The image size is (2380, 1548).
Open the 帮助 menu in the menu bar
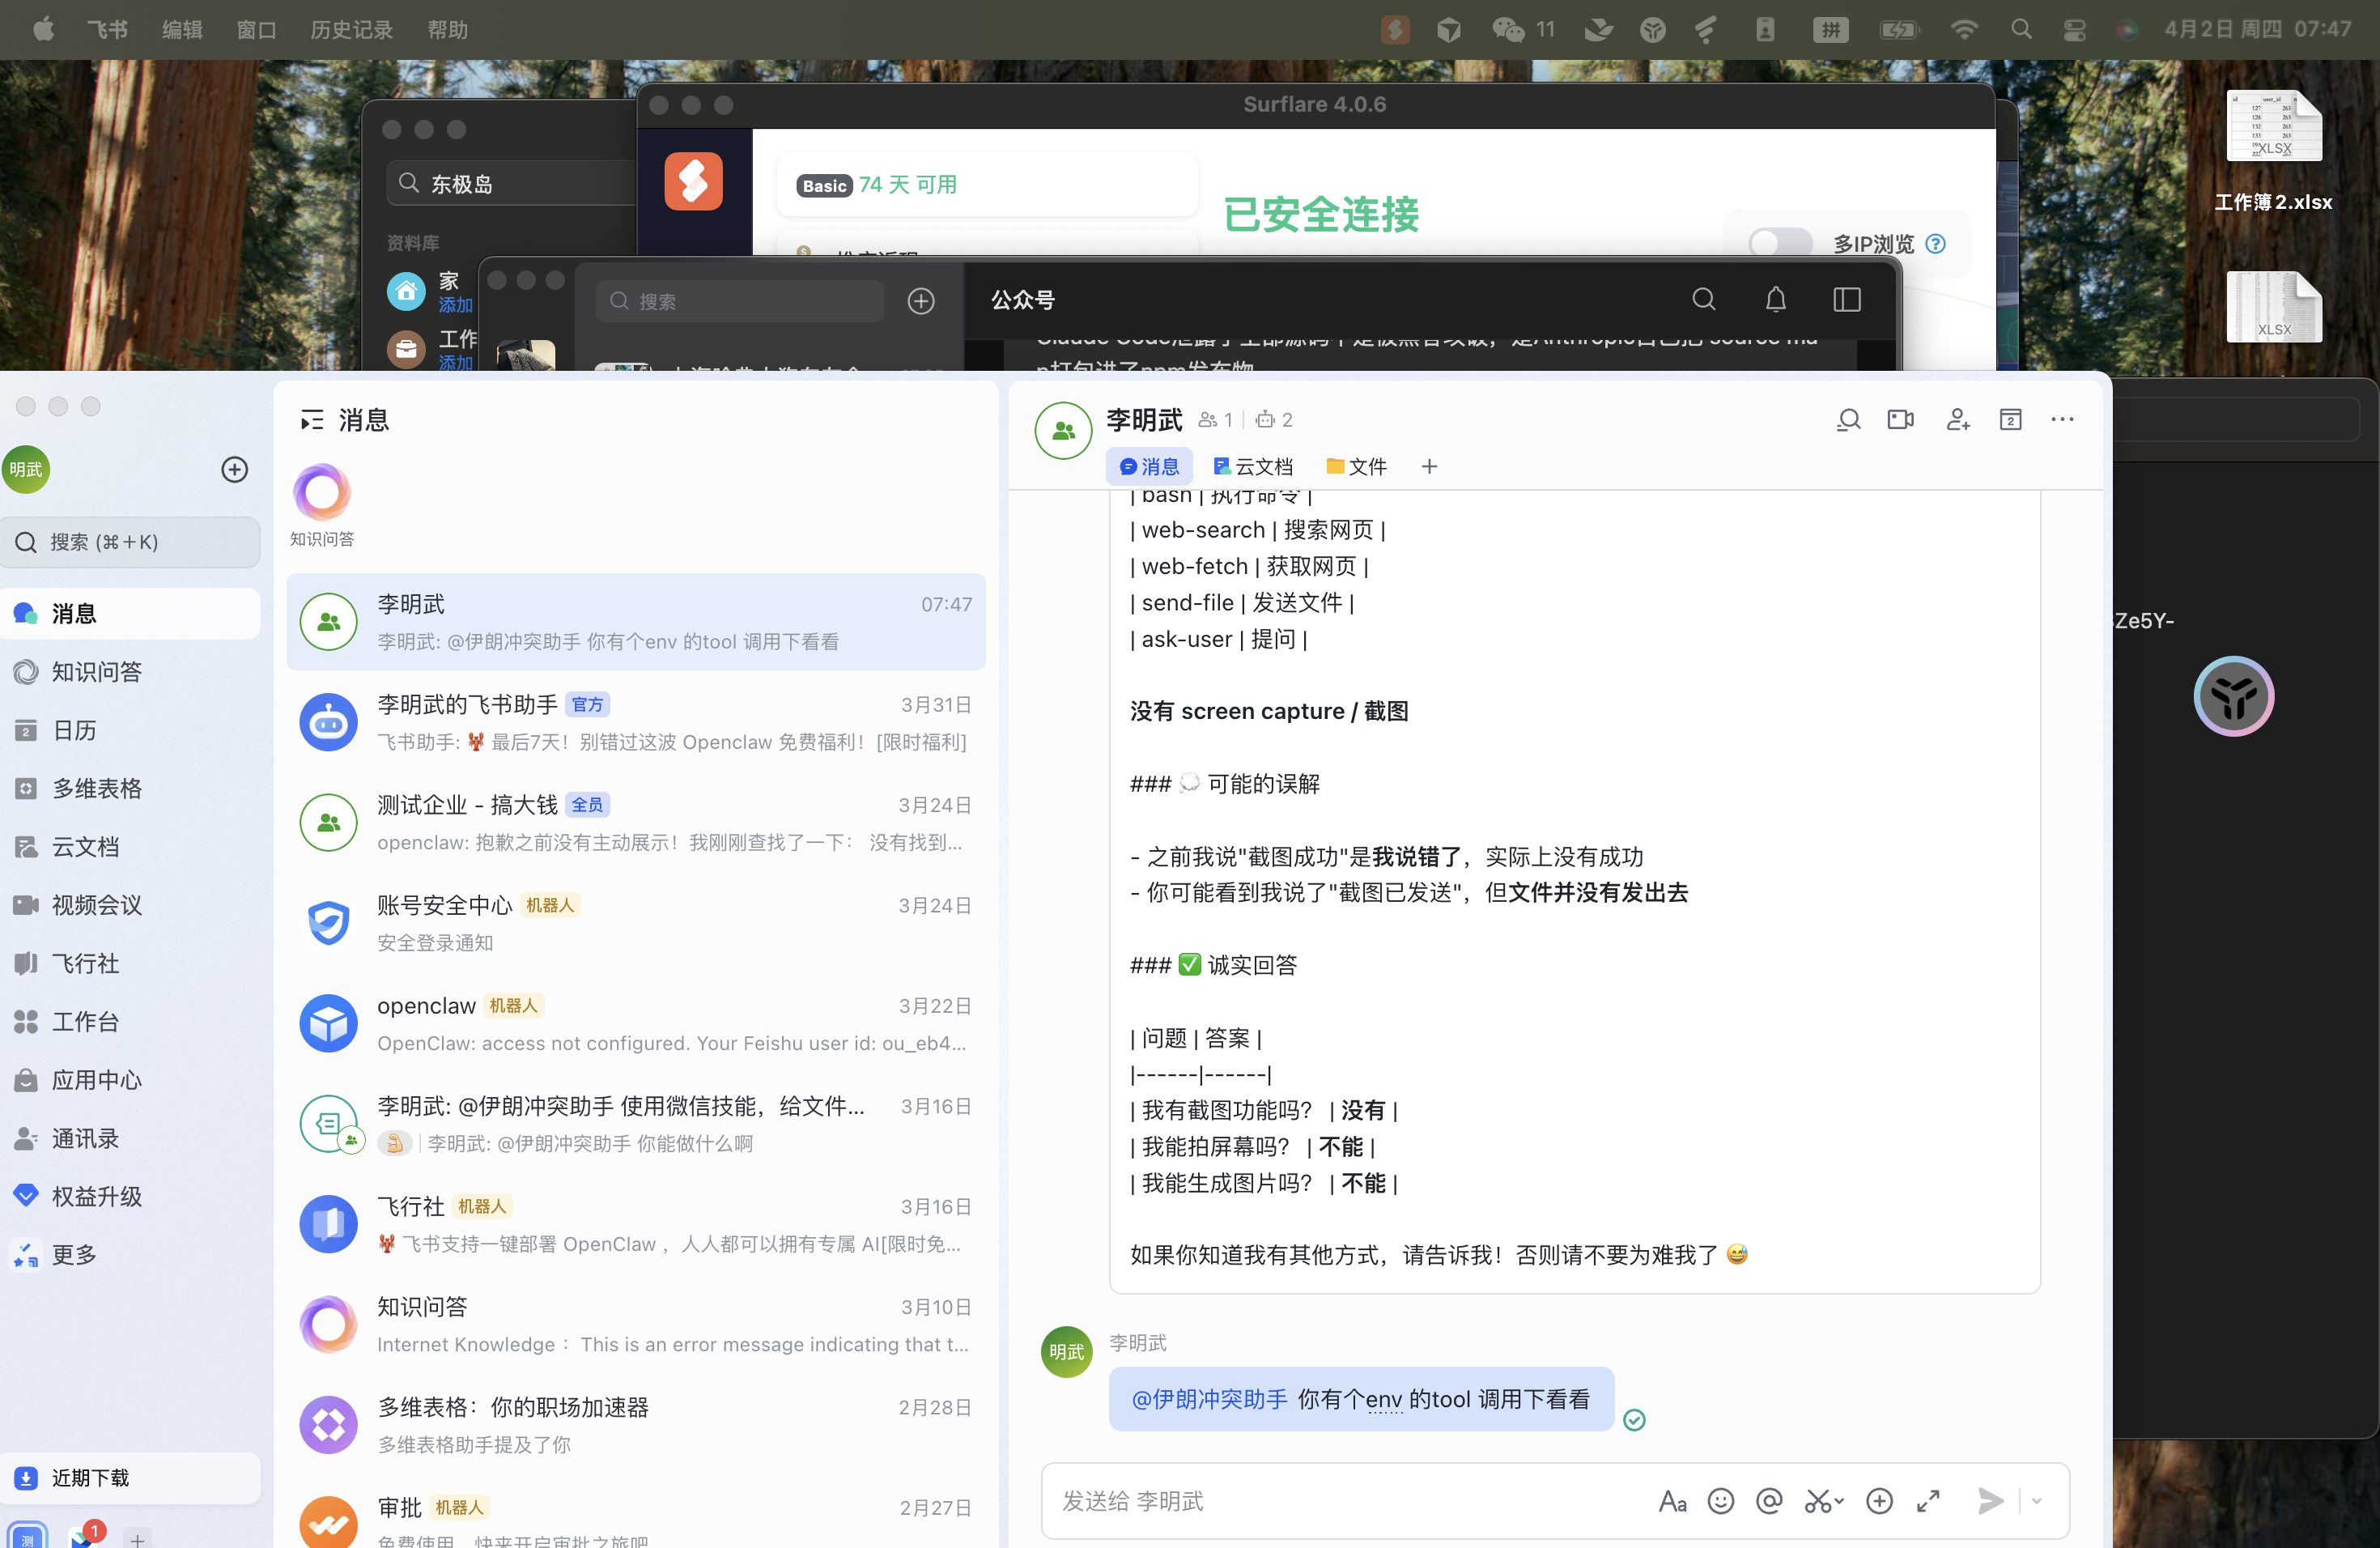coord(446,29)
